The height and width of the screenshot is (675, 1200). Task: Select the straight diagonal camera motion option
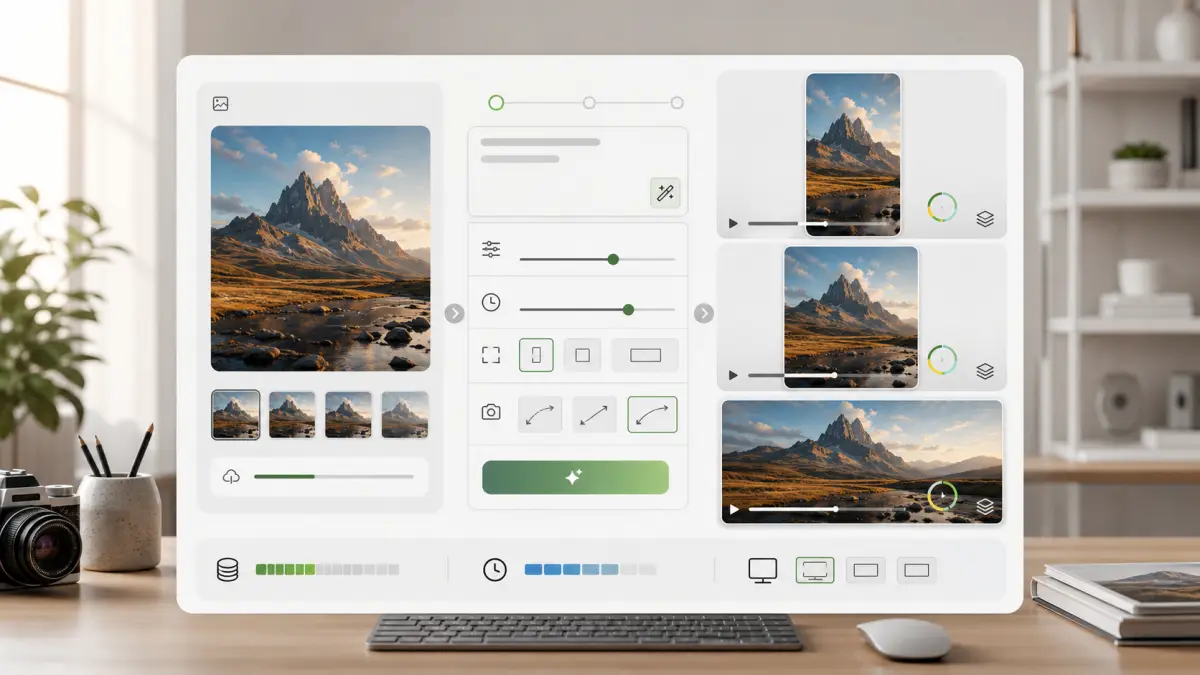[594, 414]
